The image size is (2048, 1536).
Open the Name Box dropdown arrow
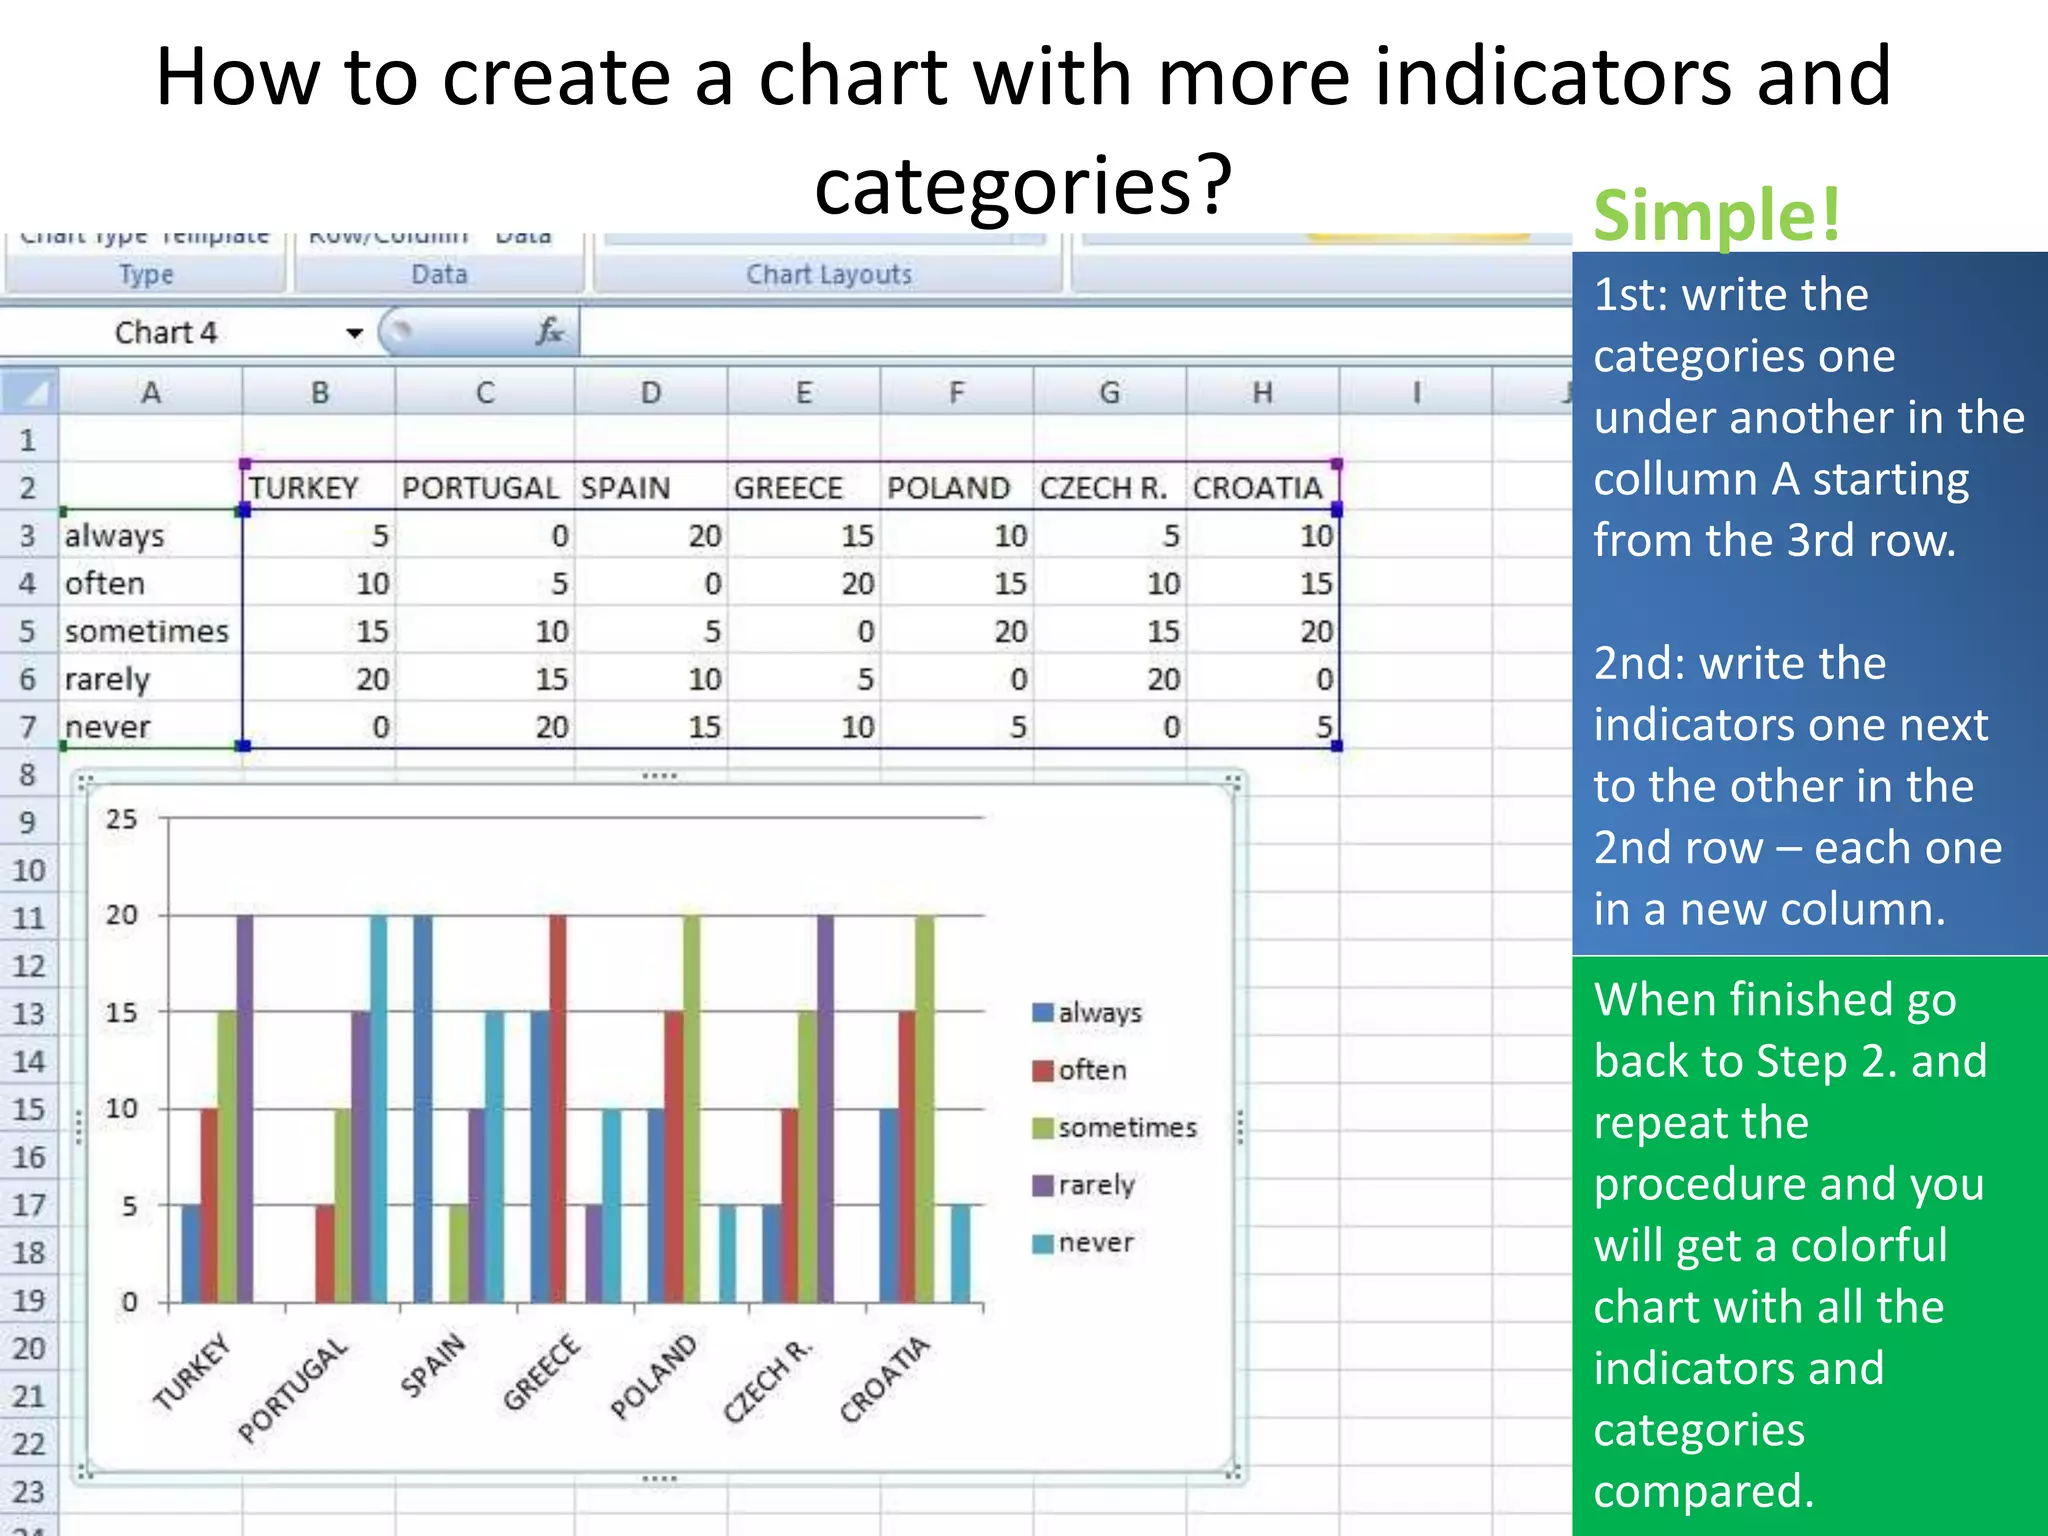click(x=354, y=333)
